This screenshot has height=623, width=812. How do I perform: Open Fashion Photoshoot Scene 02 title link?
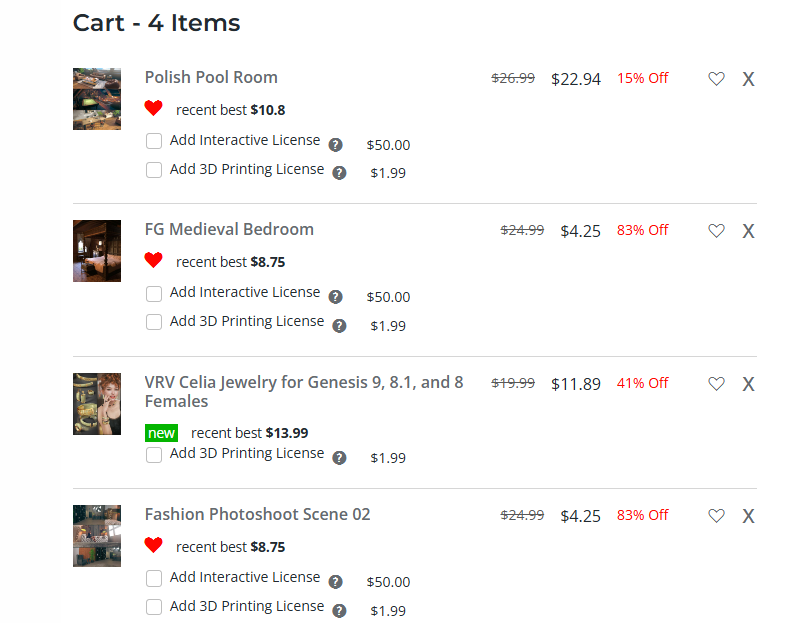click(257, 514)
